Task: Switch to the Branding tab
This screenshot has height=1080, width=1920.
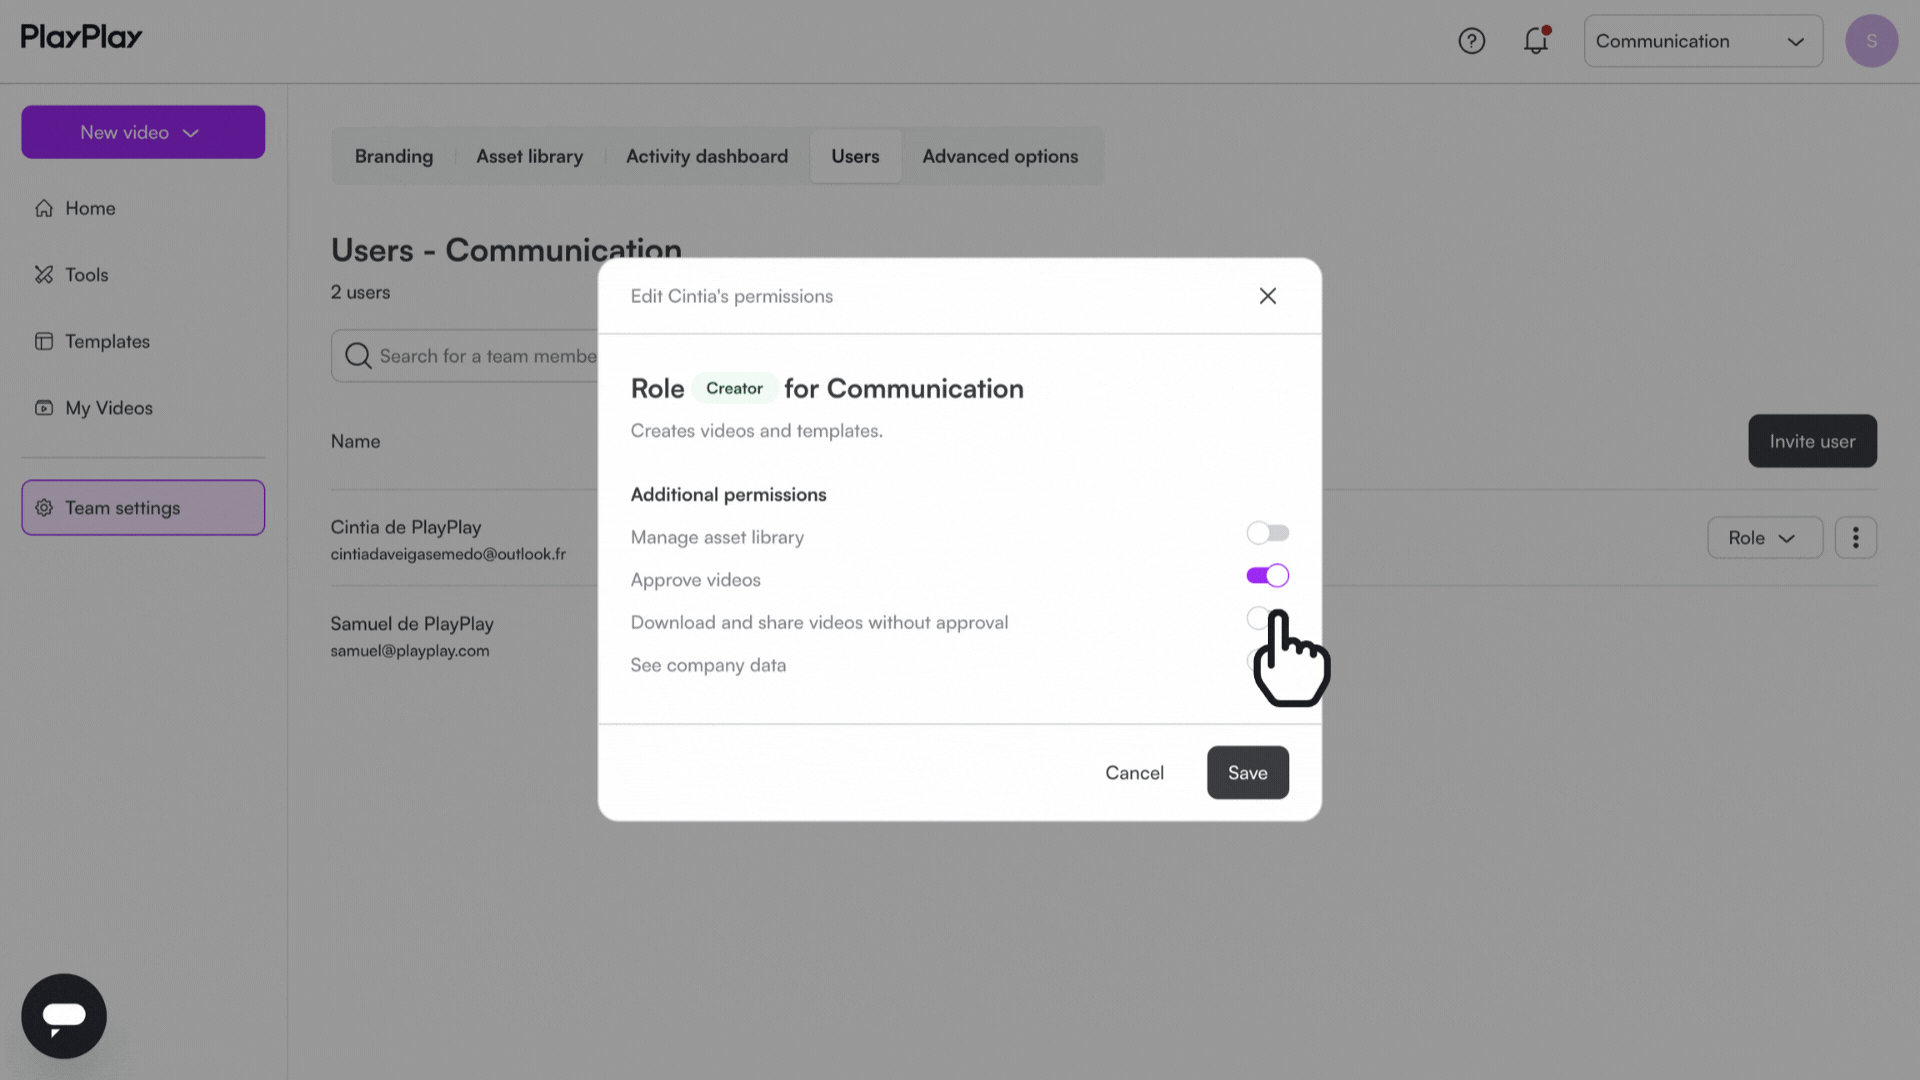Action: [x=394, y=156]
